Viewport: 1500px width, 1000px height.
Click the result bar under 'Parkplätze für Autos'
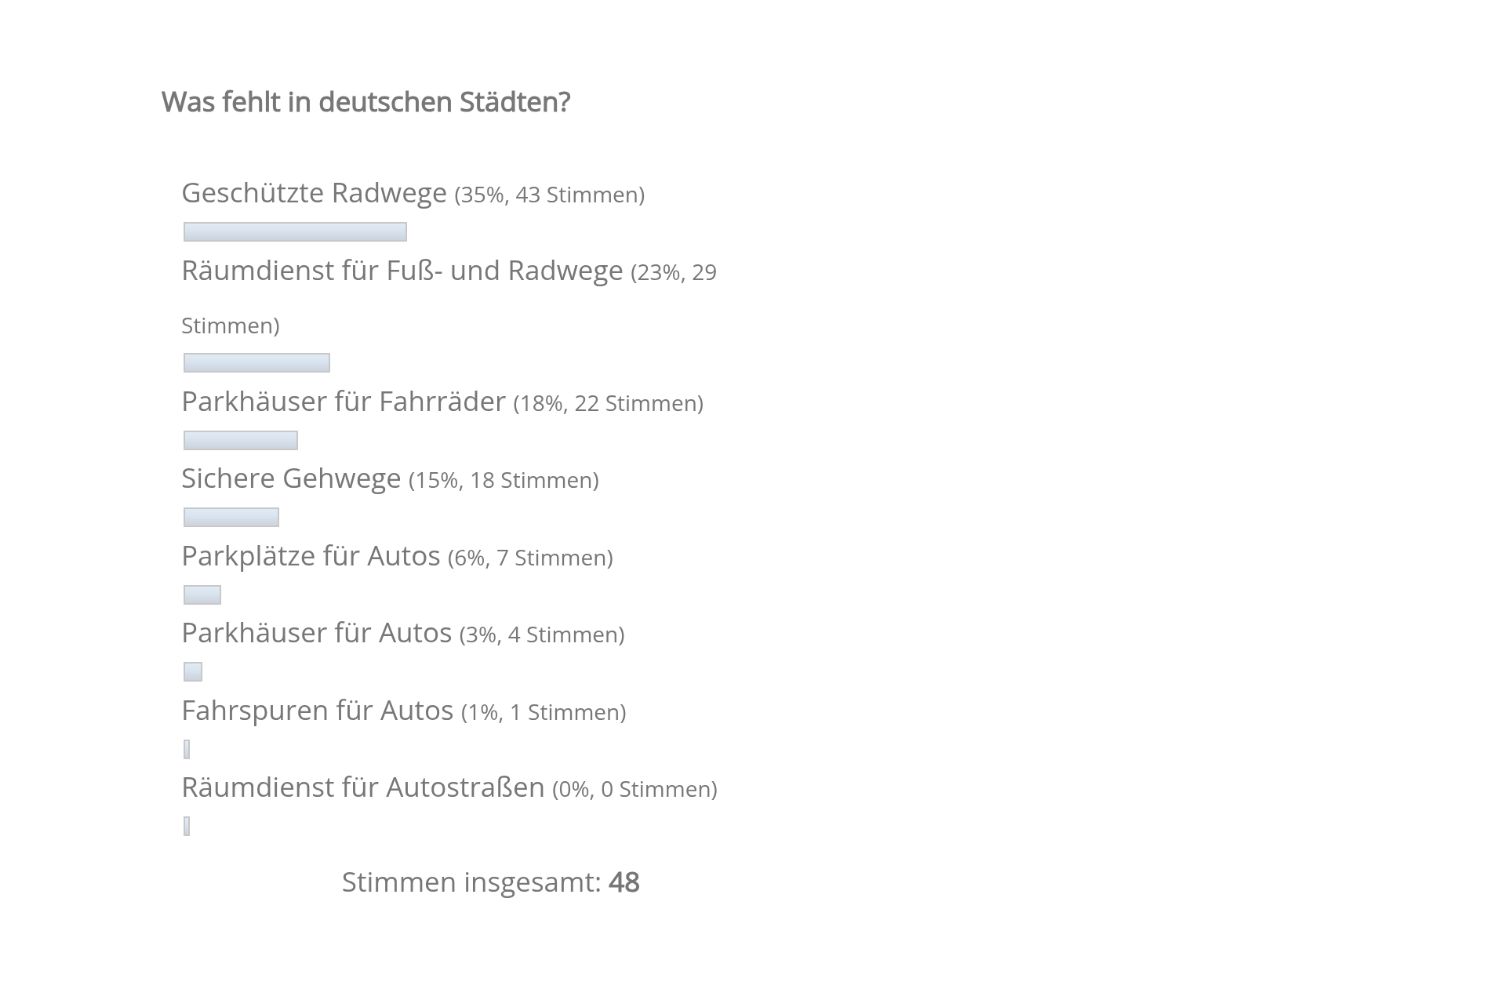202,595
